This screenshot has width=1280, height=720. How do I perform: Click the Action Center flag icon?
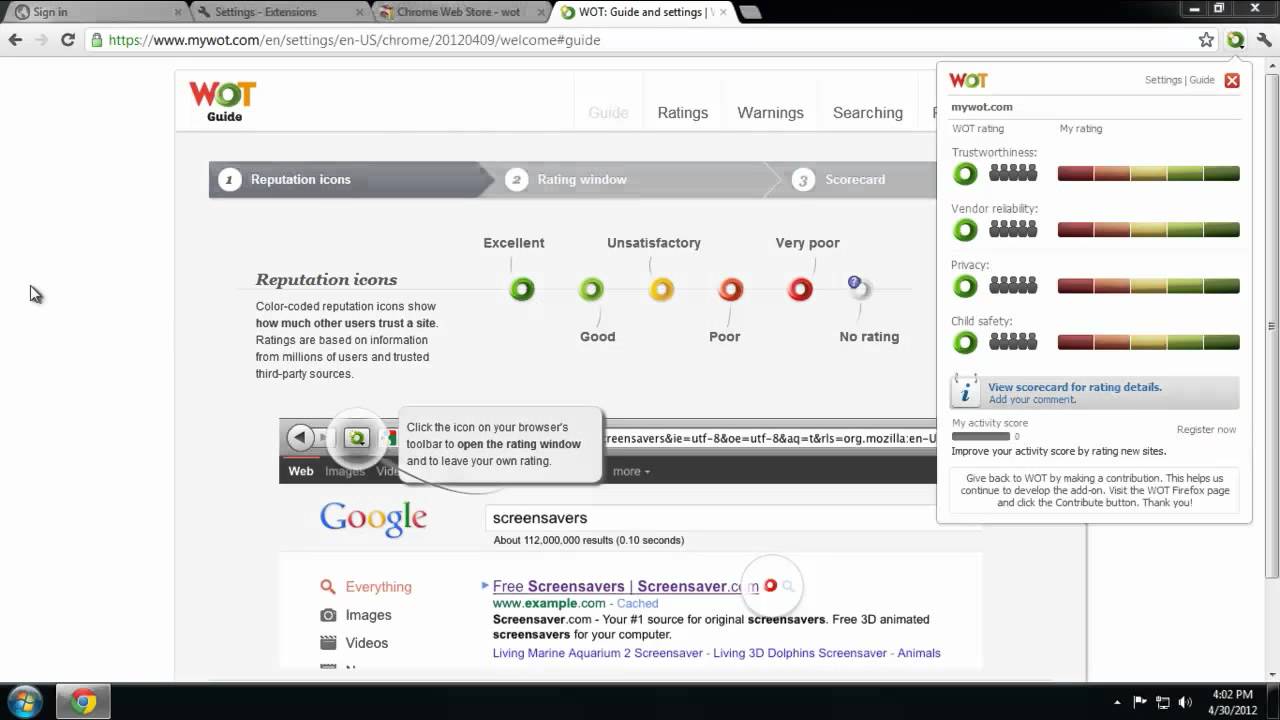pyautogui.click(x=1140, y=702)
